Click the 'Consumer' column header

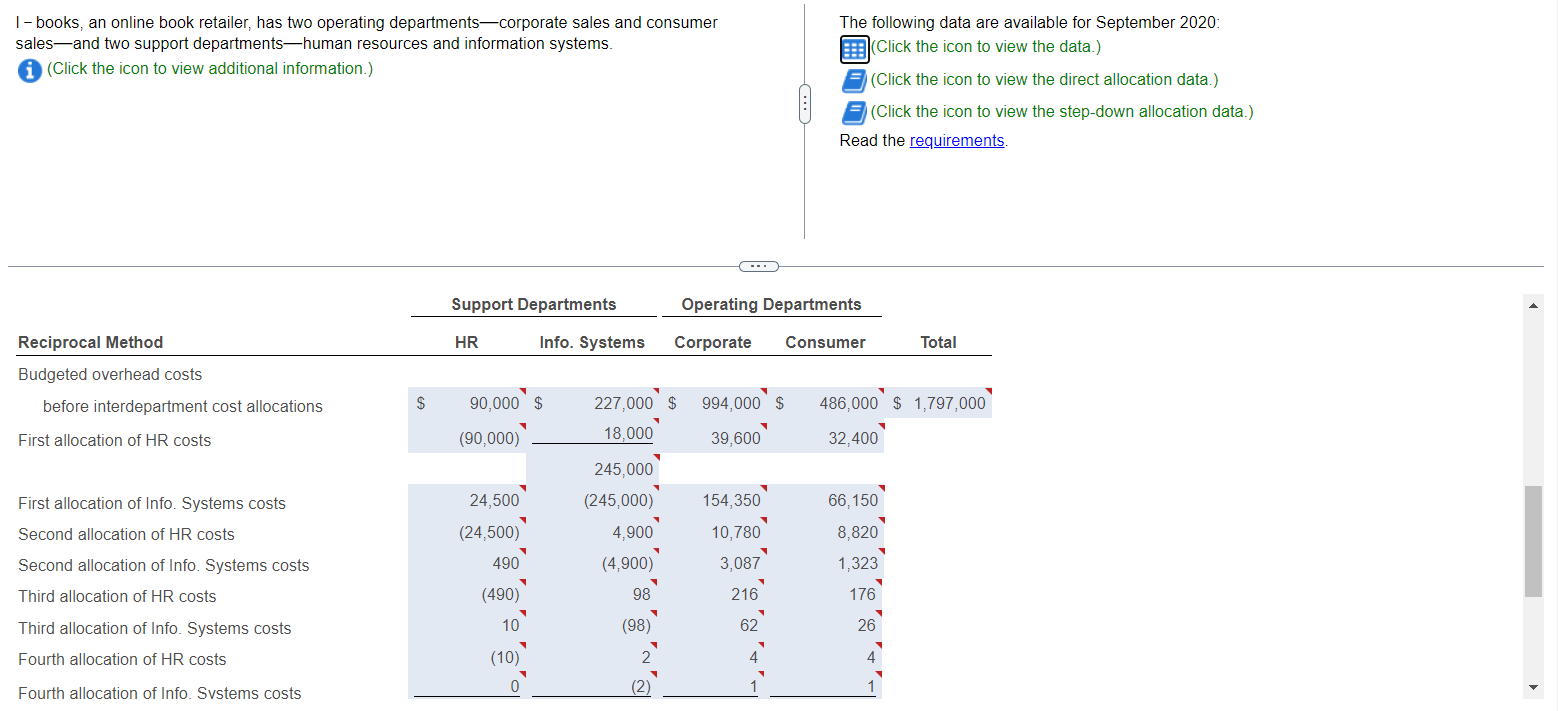[825, 342]
